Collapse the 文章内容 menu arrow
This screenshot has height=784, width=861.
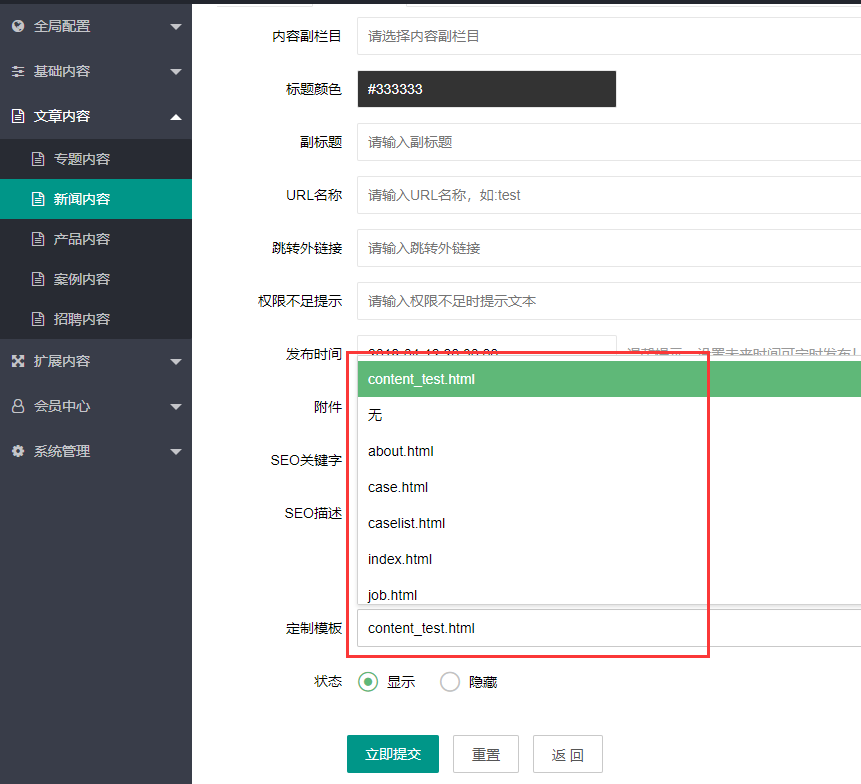176,117
